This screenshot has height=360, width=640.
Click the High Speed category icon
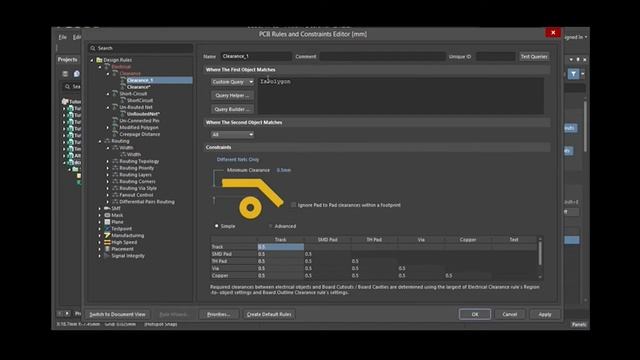(107, 242)
